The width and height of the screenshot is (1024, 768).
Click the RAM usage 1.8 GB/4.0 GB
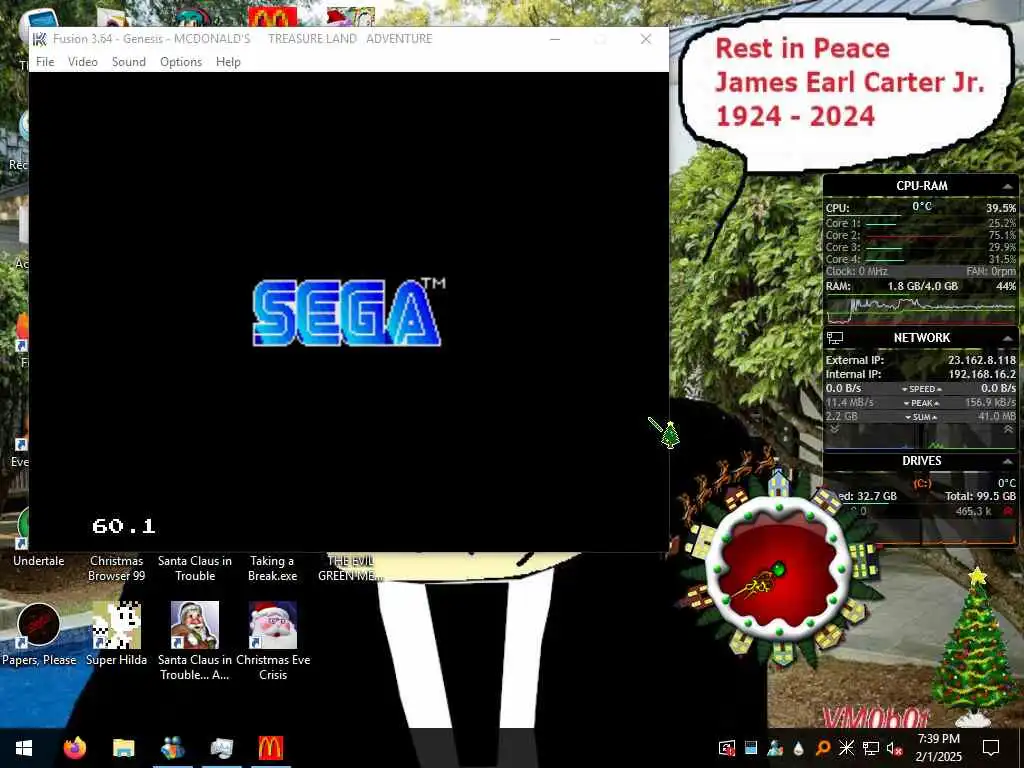[x=922, y=286]
